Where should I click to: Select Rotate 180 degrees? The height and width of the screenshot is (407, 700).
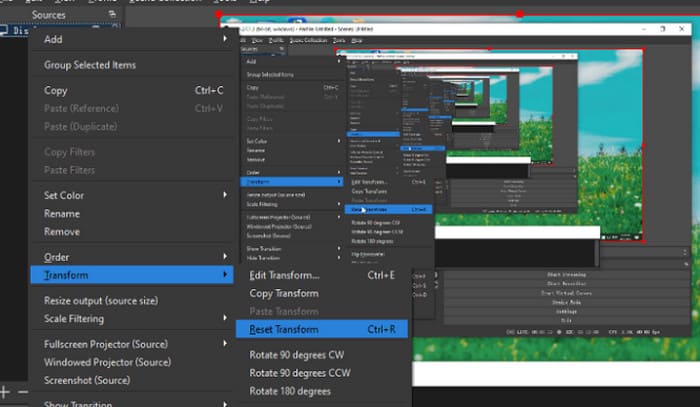click(x=290, y=391)
